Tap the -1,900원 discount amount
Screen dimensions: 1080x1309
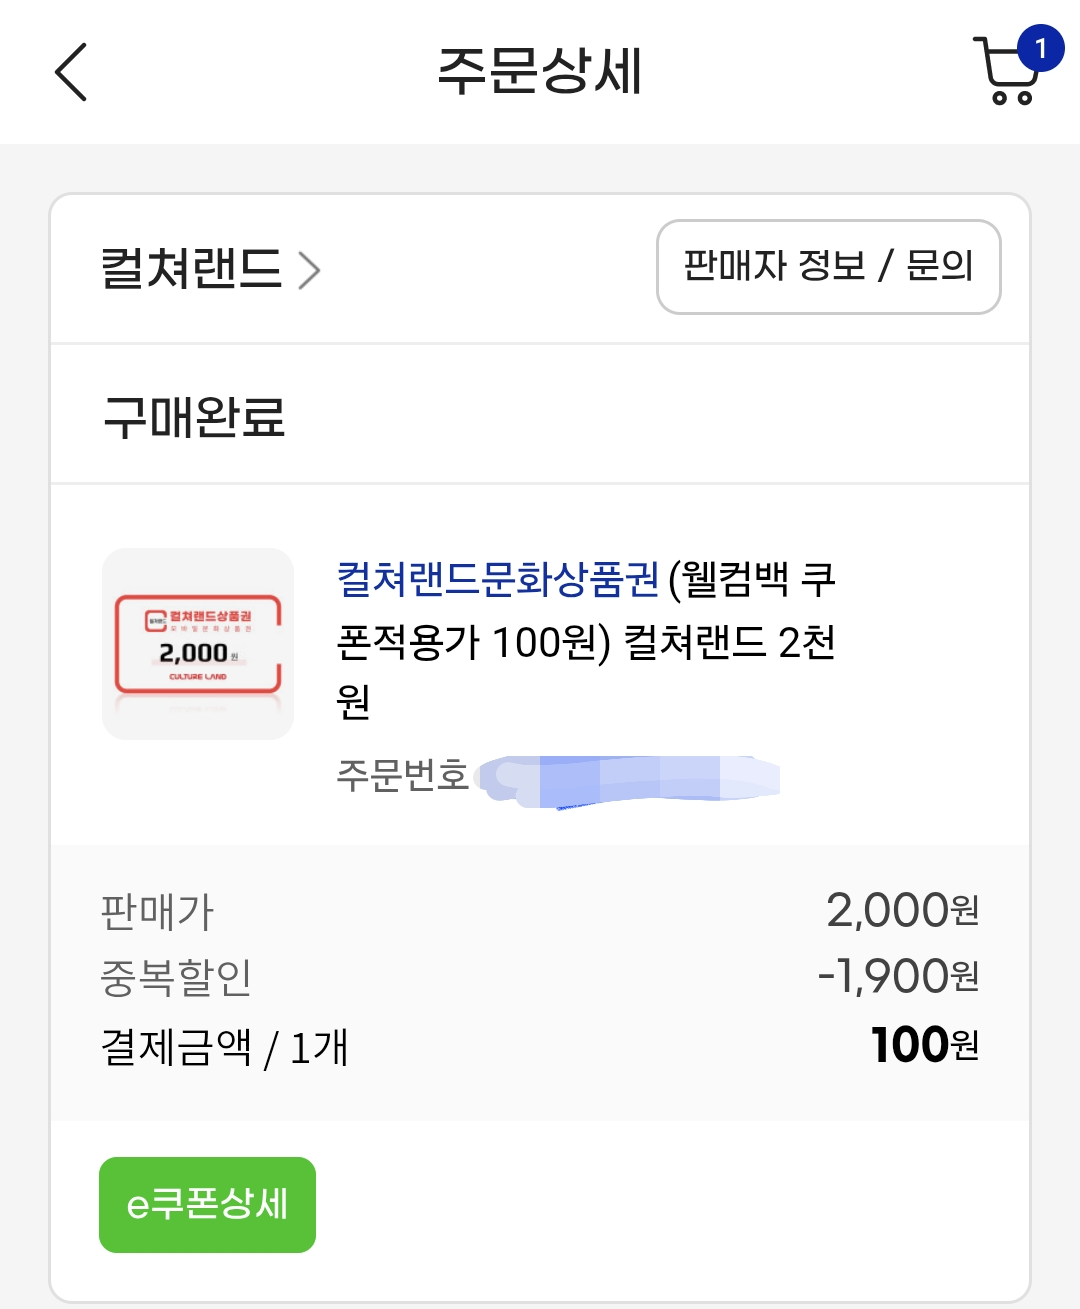[898, 976]
